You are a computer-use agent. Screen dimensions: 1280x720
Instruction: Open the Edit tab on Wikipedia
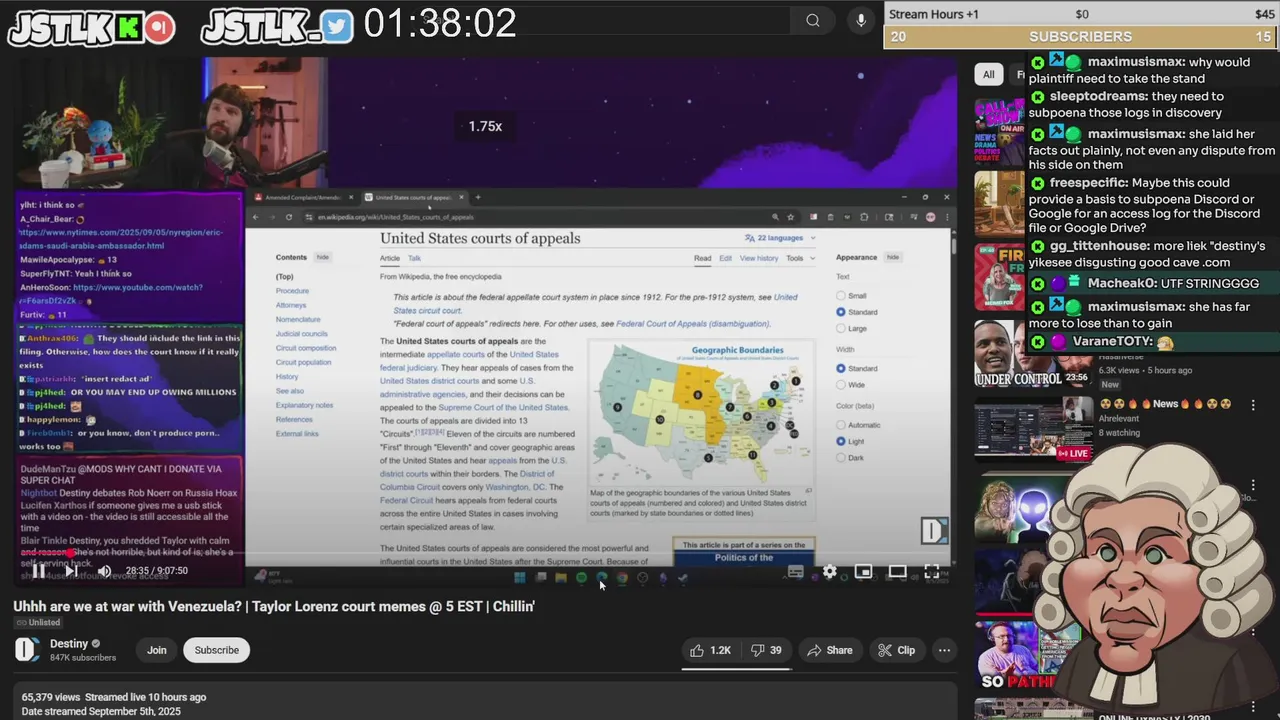point(726,258)
